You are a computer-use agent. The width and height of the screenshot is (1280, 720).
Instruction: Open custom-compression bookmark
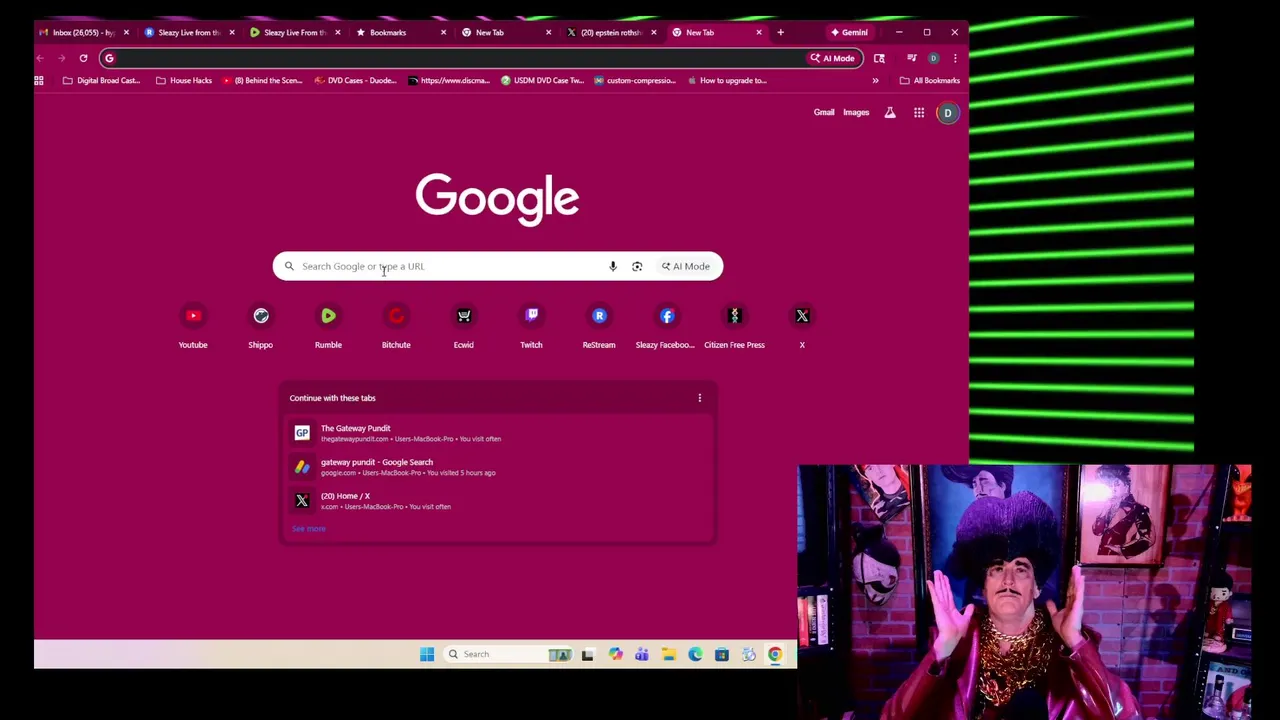(x=635, y=80)
